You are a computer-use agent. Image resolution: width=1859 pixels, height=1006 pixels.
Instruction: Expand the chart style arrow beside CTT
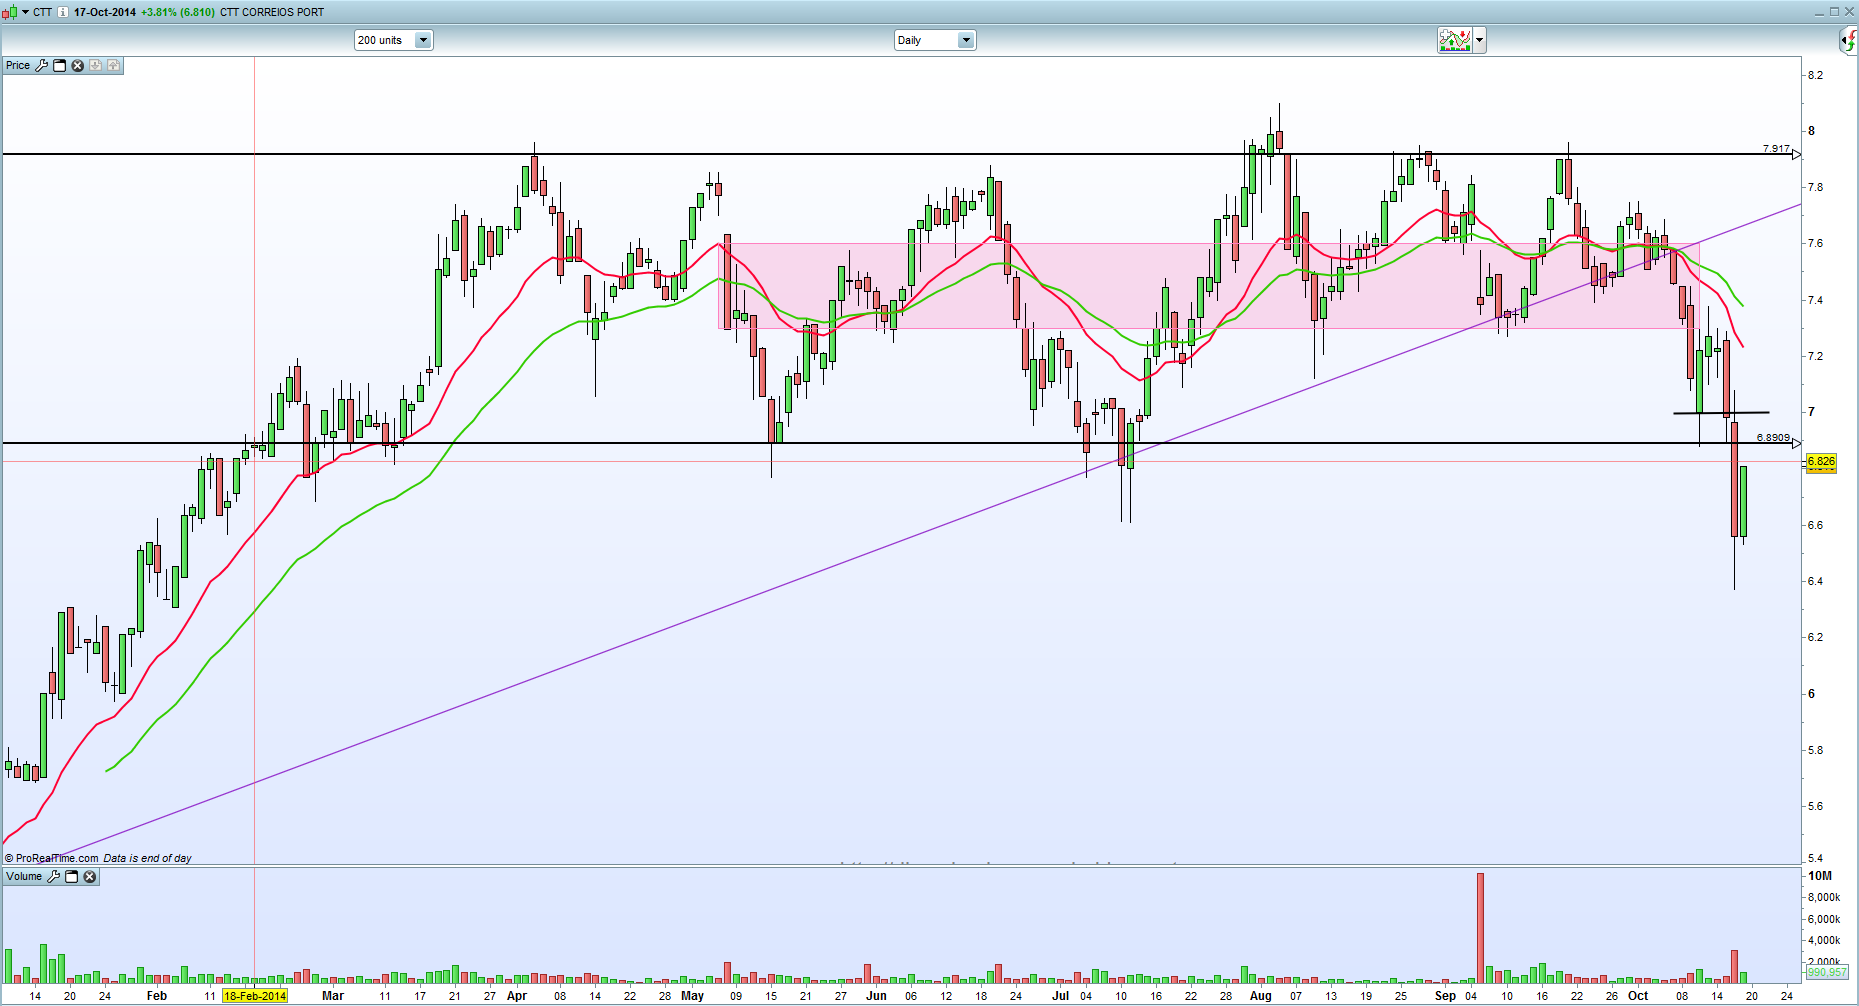click(25, 12)
